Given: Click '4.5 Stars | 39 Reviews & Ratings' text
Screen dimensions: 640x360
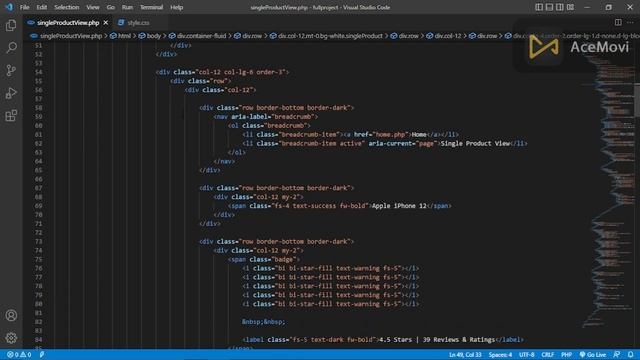Looking at the screenshot, I should tap(437, 340).
